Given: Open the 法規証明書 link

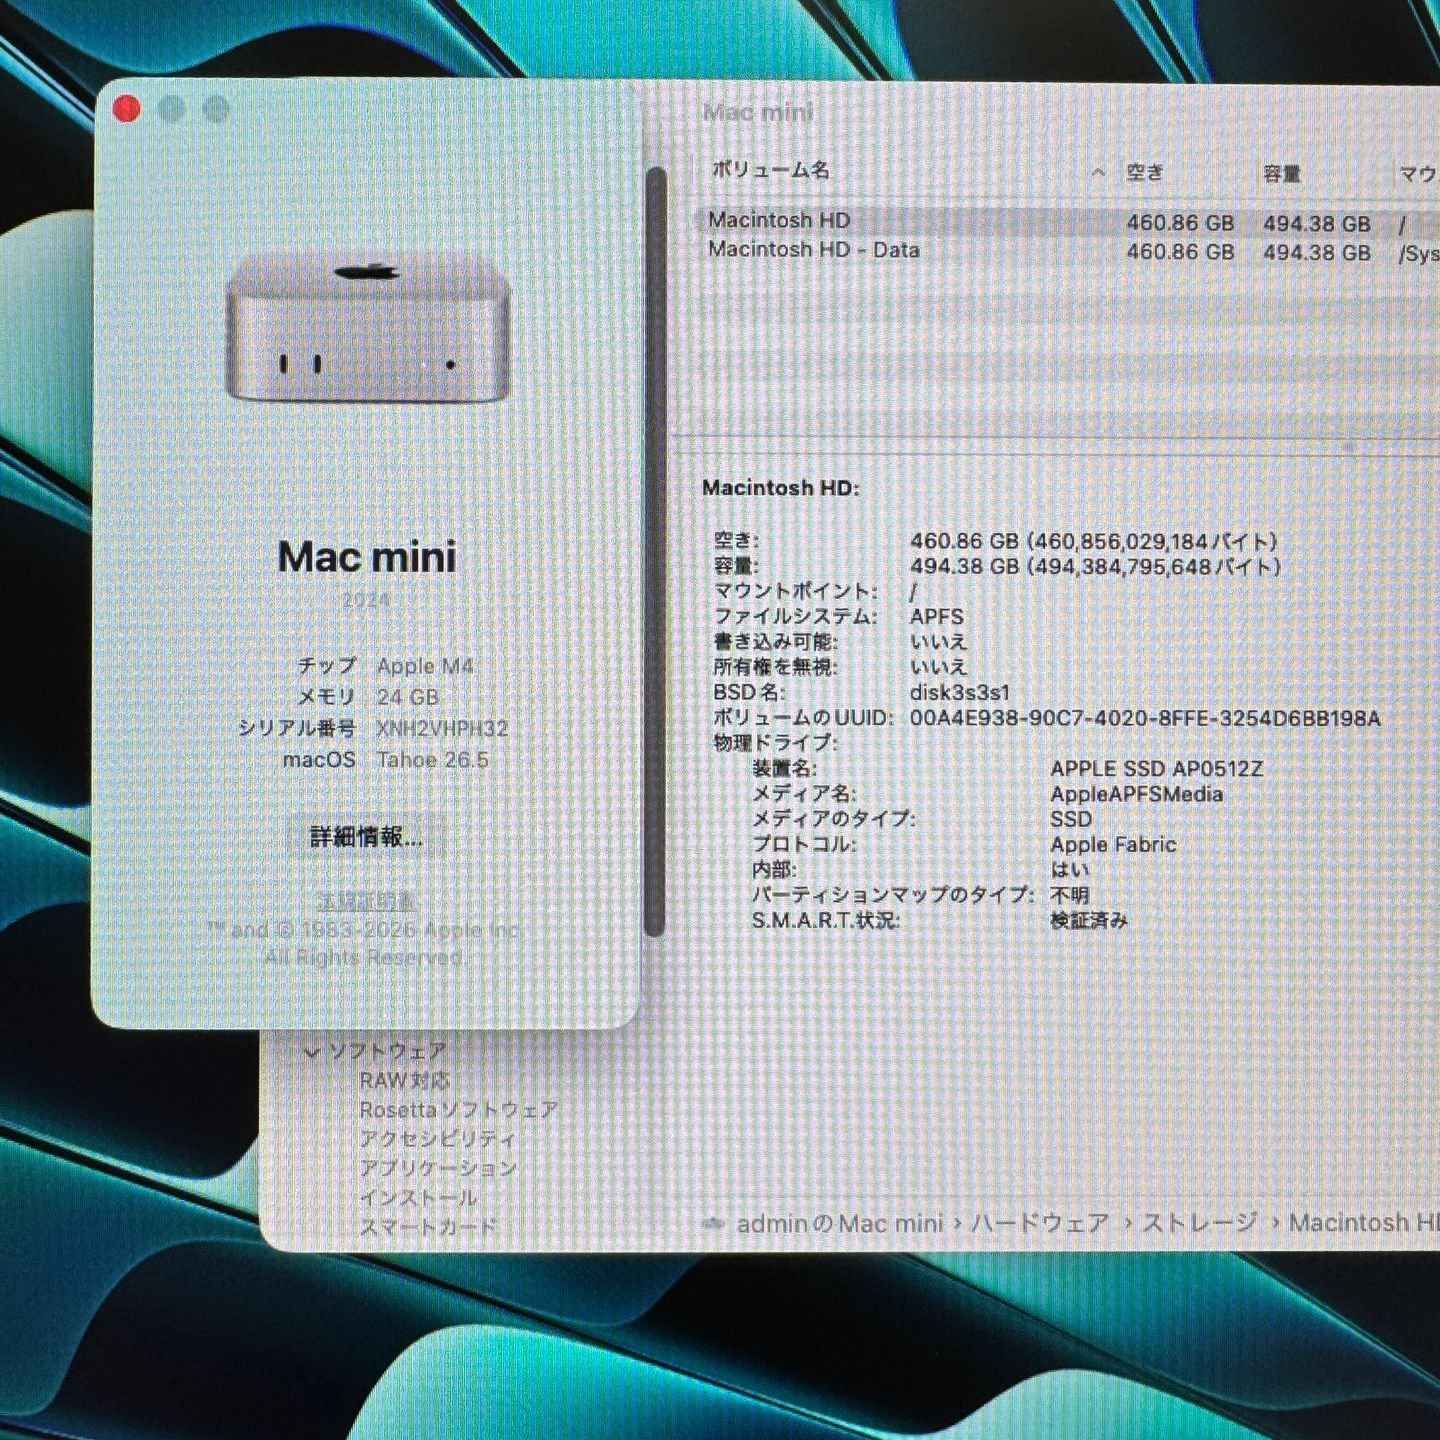Looking at the screenshot, I should pyautogui.click(x=366, y=901).
